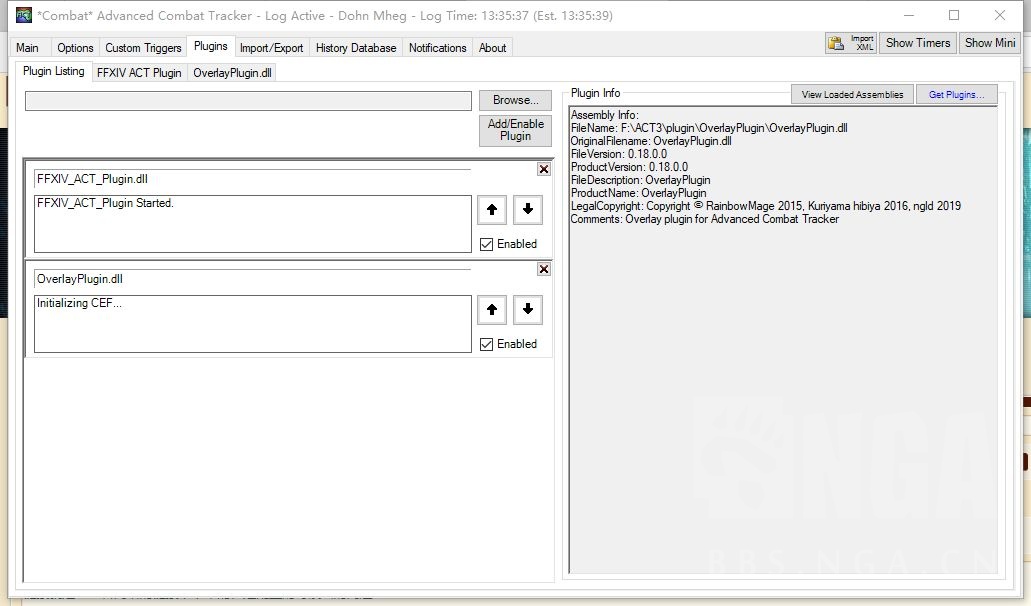This screenshot has width=1031, height=606.
Task: Move OverlayPlugin.dll down with the arrow
Action: click(x=527, y=310)
